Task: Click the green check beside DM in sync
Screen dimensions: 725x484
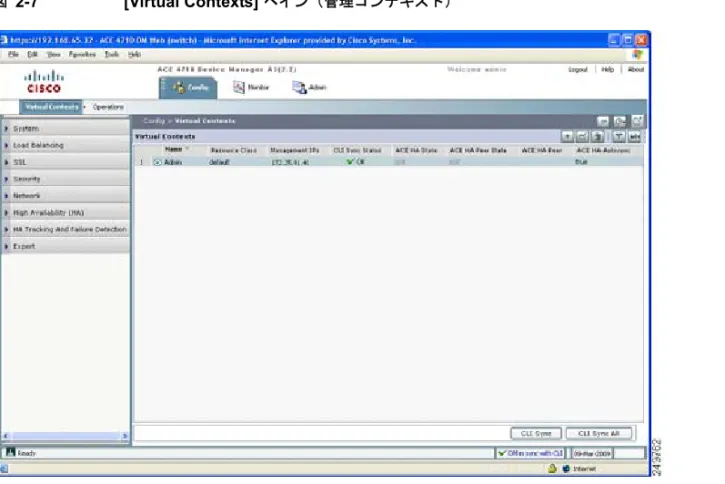Action: coord(502,453)
